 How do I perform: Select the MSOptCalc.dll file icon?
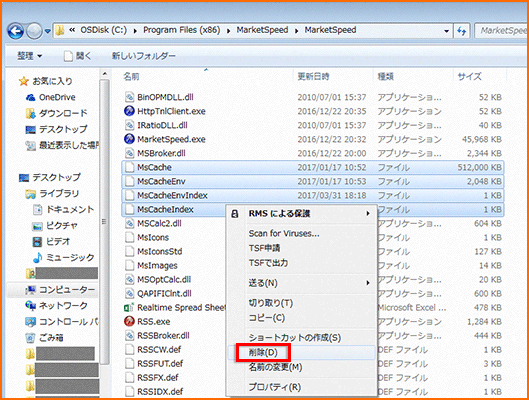[x=129, y=280]
